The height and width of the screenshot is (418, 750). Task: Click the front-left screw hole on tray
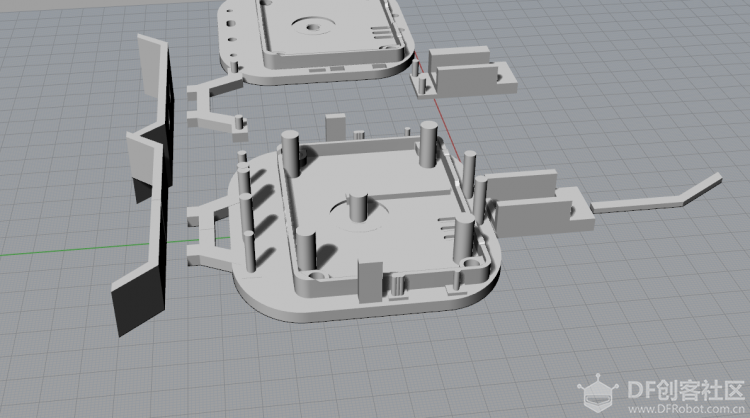pos(317,276)
